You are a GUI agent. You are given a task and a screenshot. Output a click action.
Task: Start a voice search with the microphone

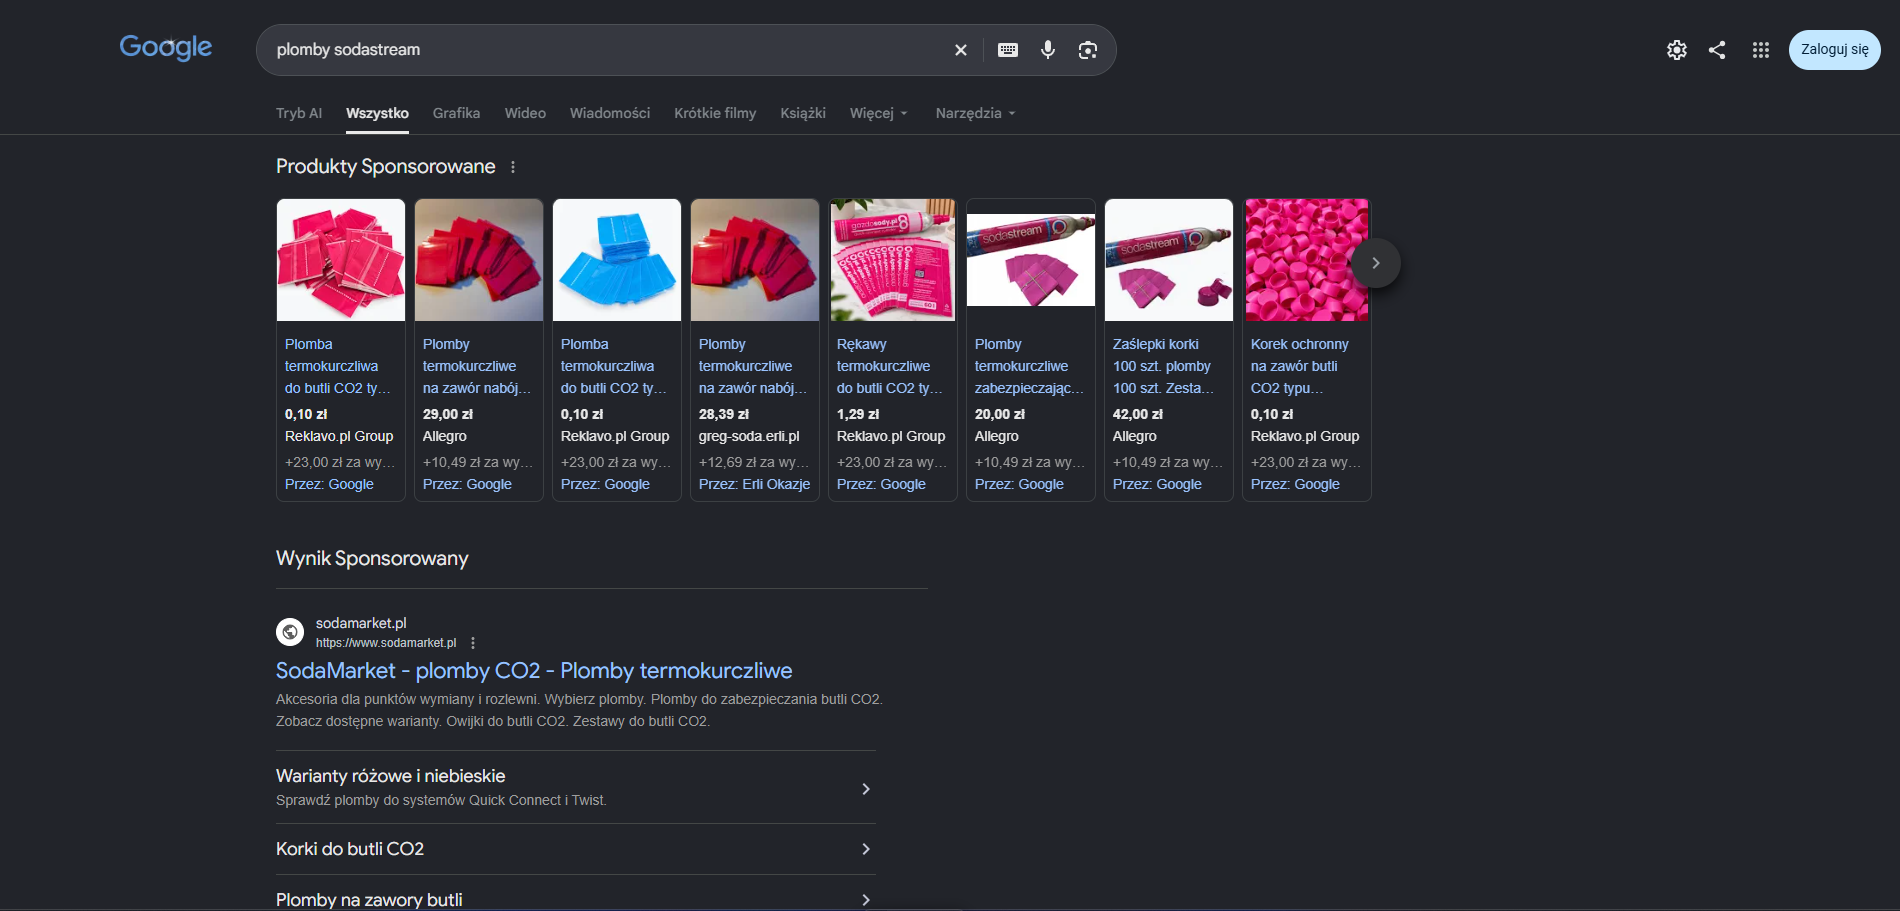[x=1048, y=50]
